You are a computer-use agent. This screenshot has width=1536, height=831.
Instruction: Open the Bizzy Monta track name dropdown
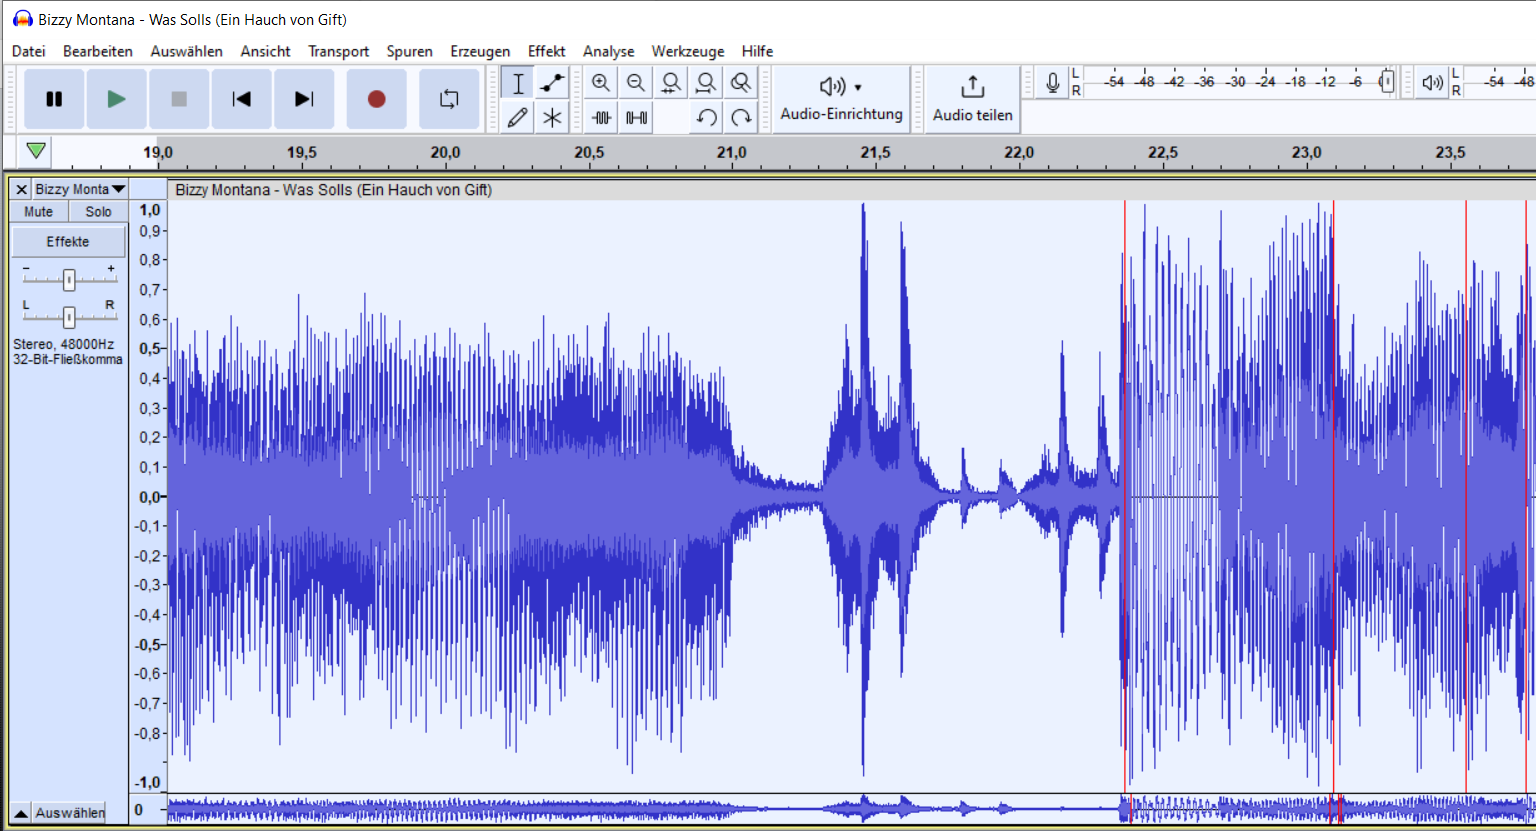[80, 189]
